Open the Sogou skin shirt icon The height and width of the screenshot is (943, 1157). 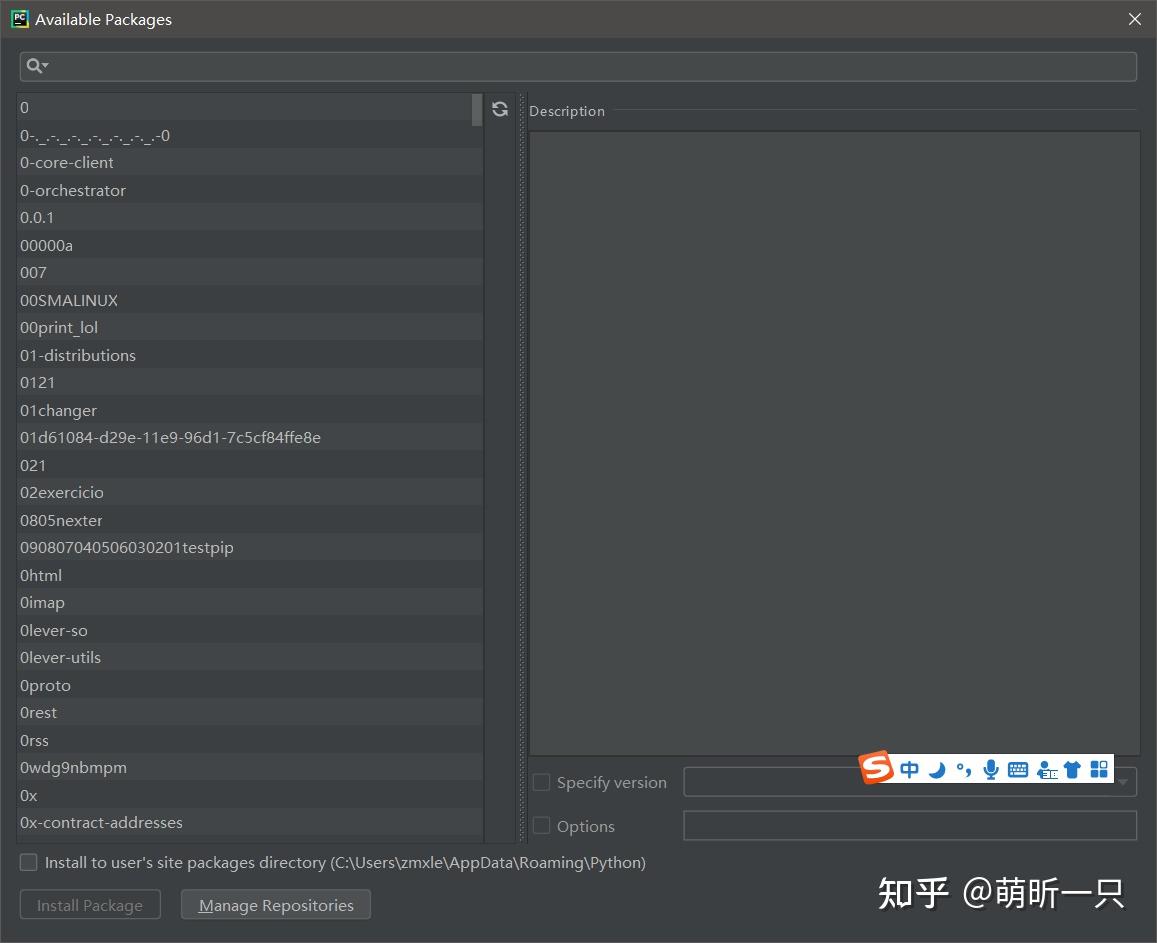[1072, 770]
